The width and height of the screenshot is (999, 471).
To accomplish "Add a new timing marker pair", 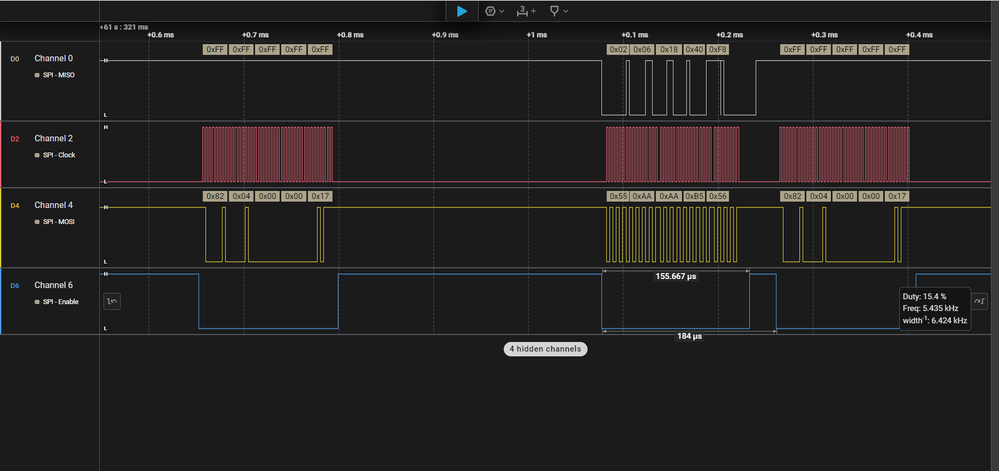I will tap(525, 11).
